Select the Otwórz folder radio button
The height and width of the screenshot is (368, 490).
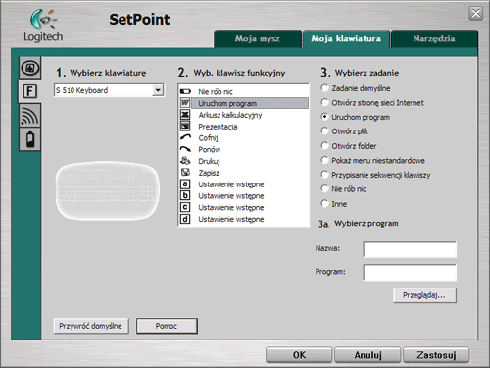[324, 145]
